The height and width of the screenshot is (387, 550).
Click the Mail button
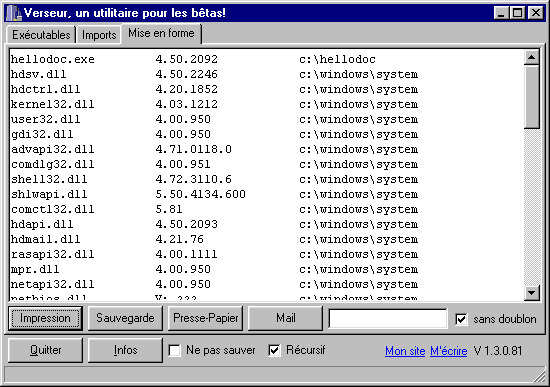286,318
